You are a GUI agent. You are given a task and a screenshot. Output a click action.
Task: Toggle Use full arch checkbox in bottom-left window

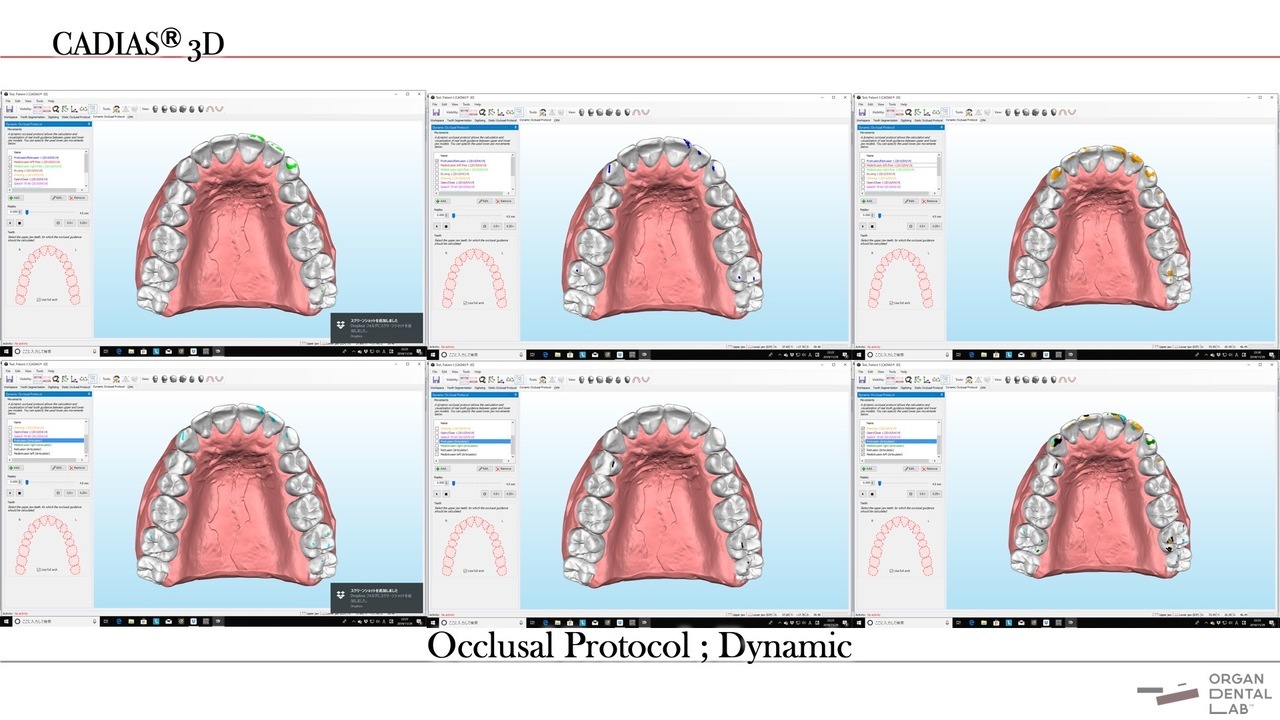[39, 570]
